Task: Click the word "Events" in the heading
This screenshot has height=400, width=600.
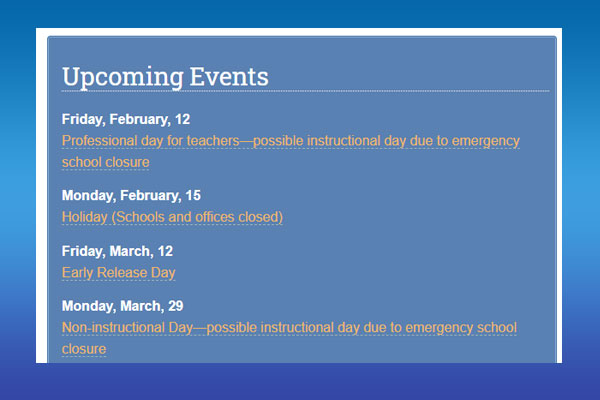Action: point(229,76)
